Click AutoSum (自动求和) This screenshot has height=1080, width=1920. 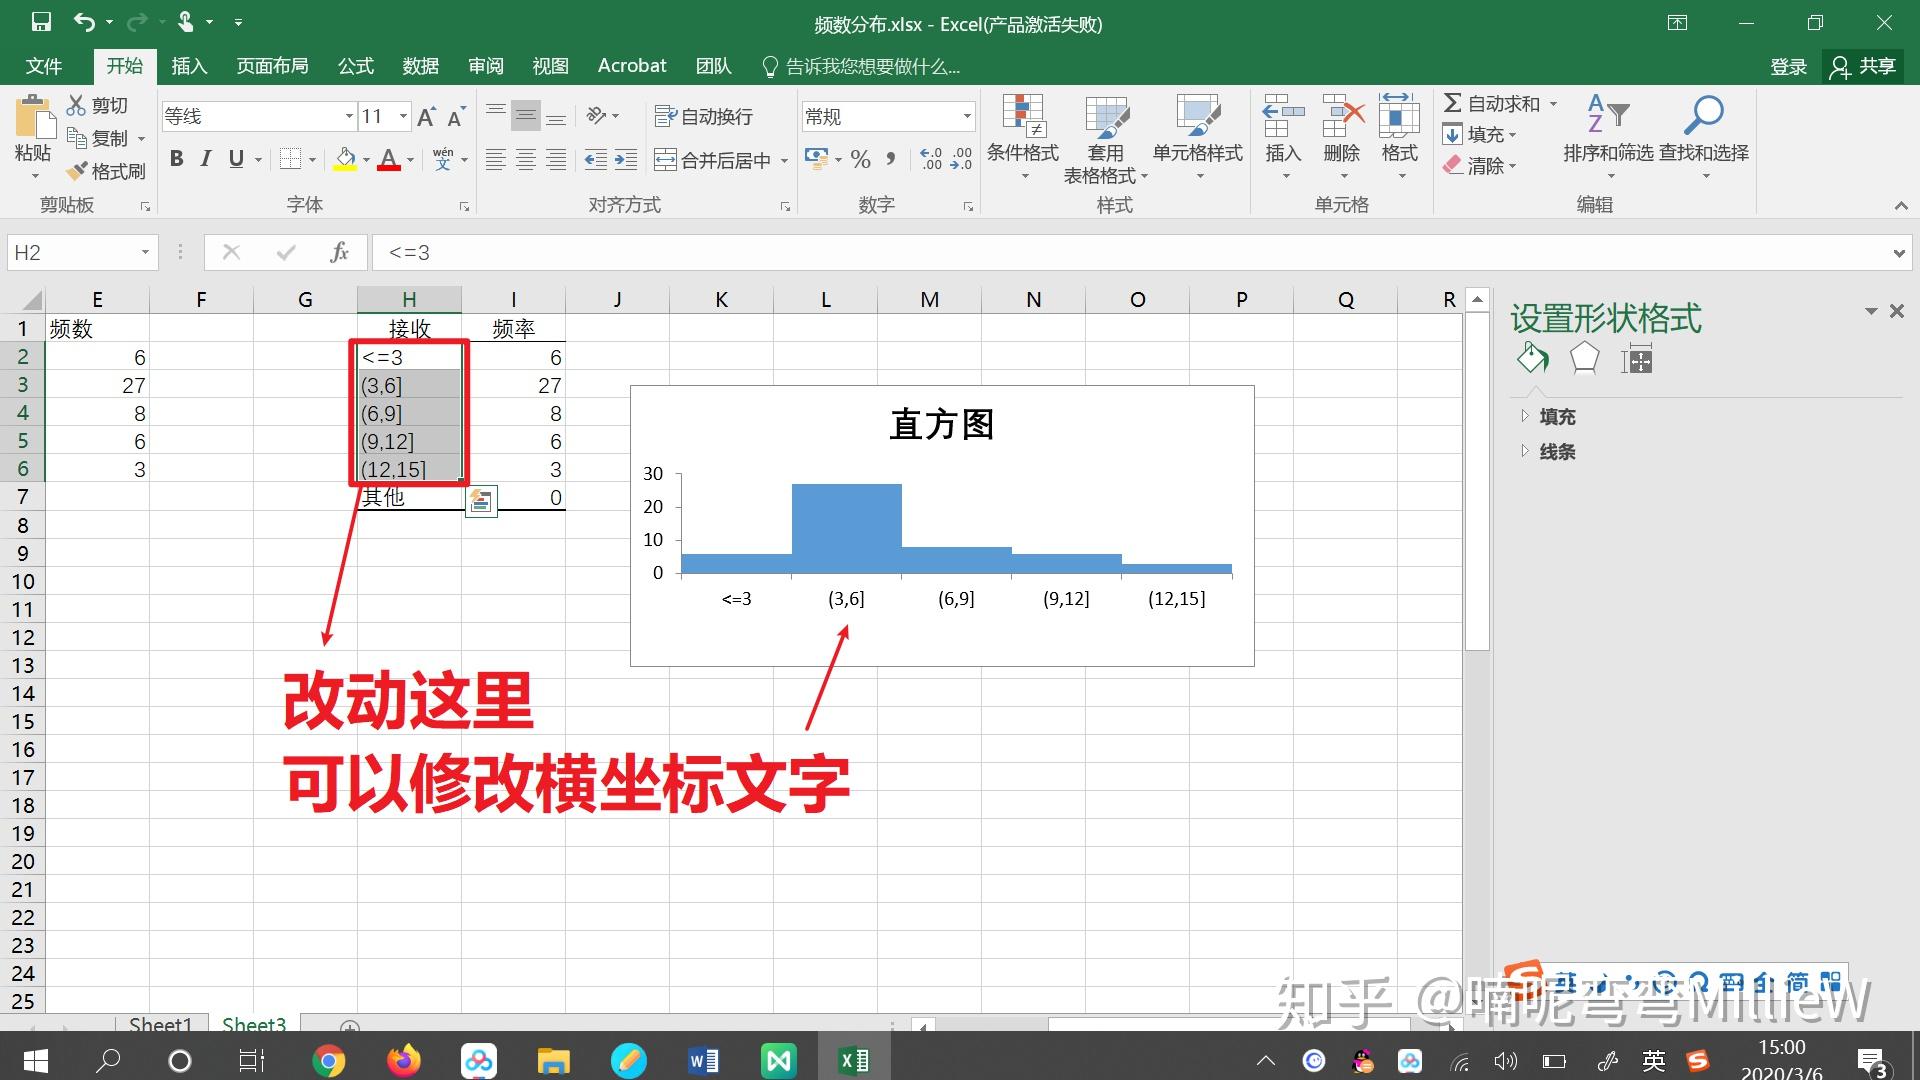1491,103
